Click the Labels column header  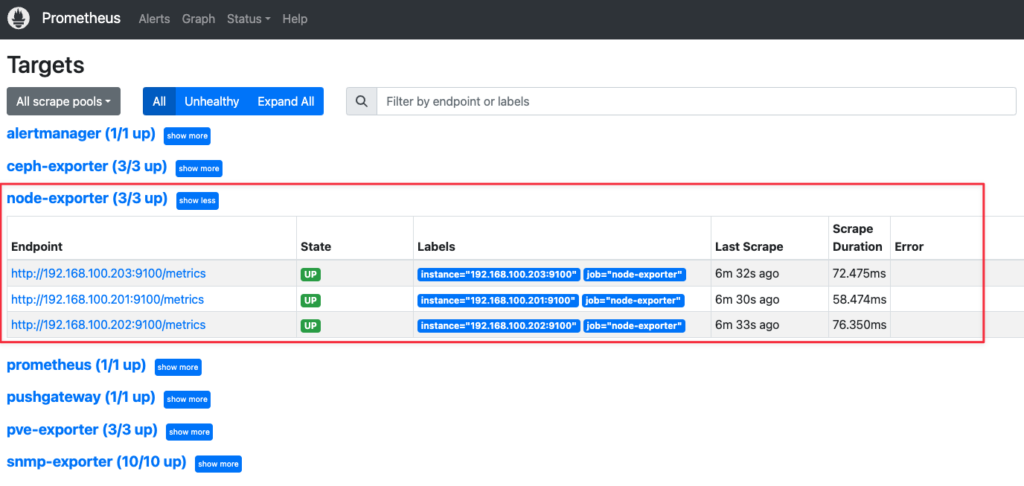[x=436, y=247]
